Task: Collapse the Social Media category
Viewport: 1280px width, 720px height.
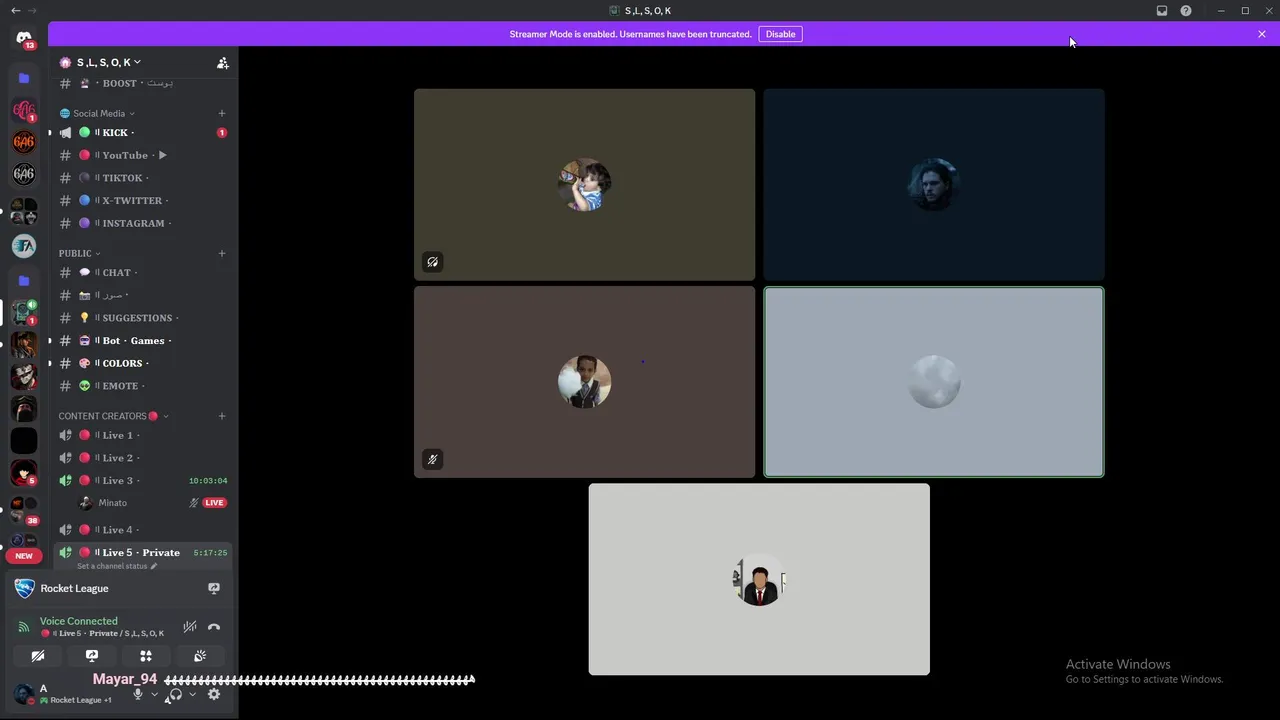Action: tap(98, 114)
